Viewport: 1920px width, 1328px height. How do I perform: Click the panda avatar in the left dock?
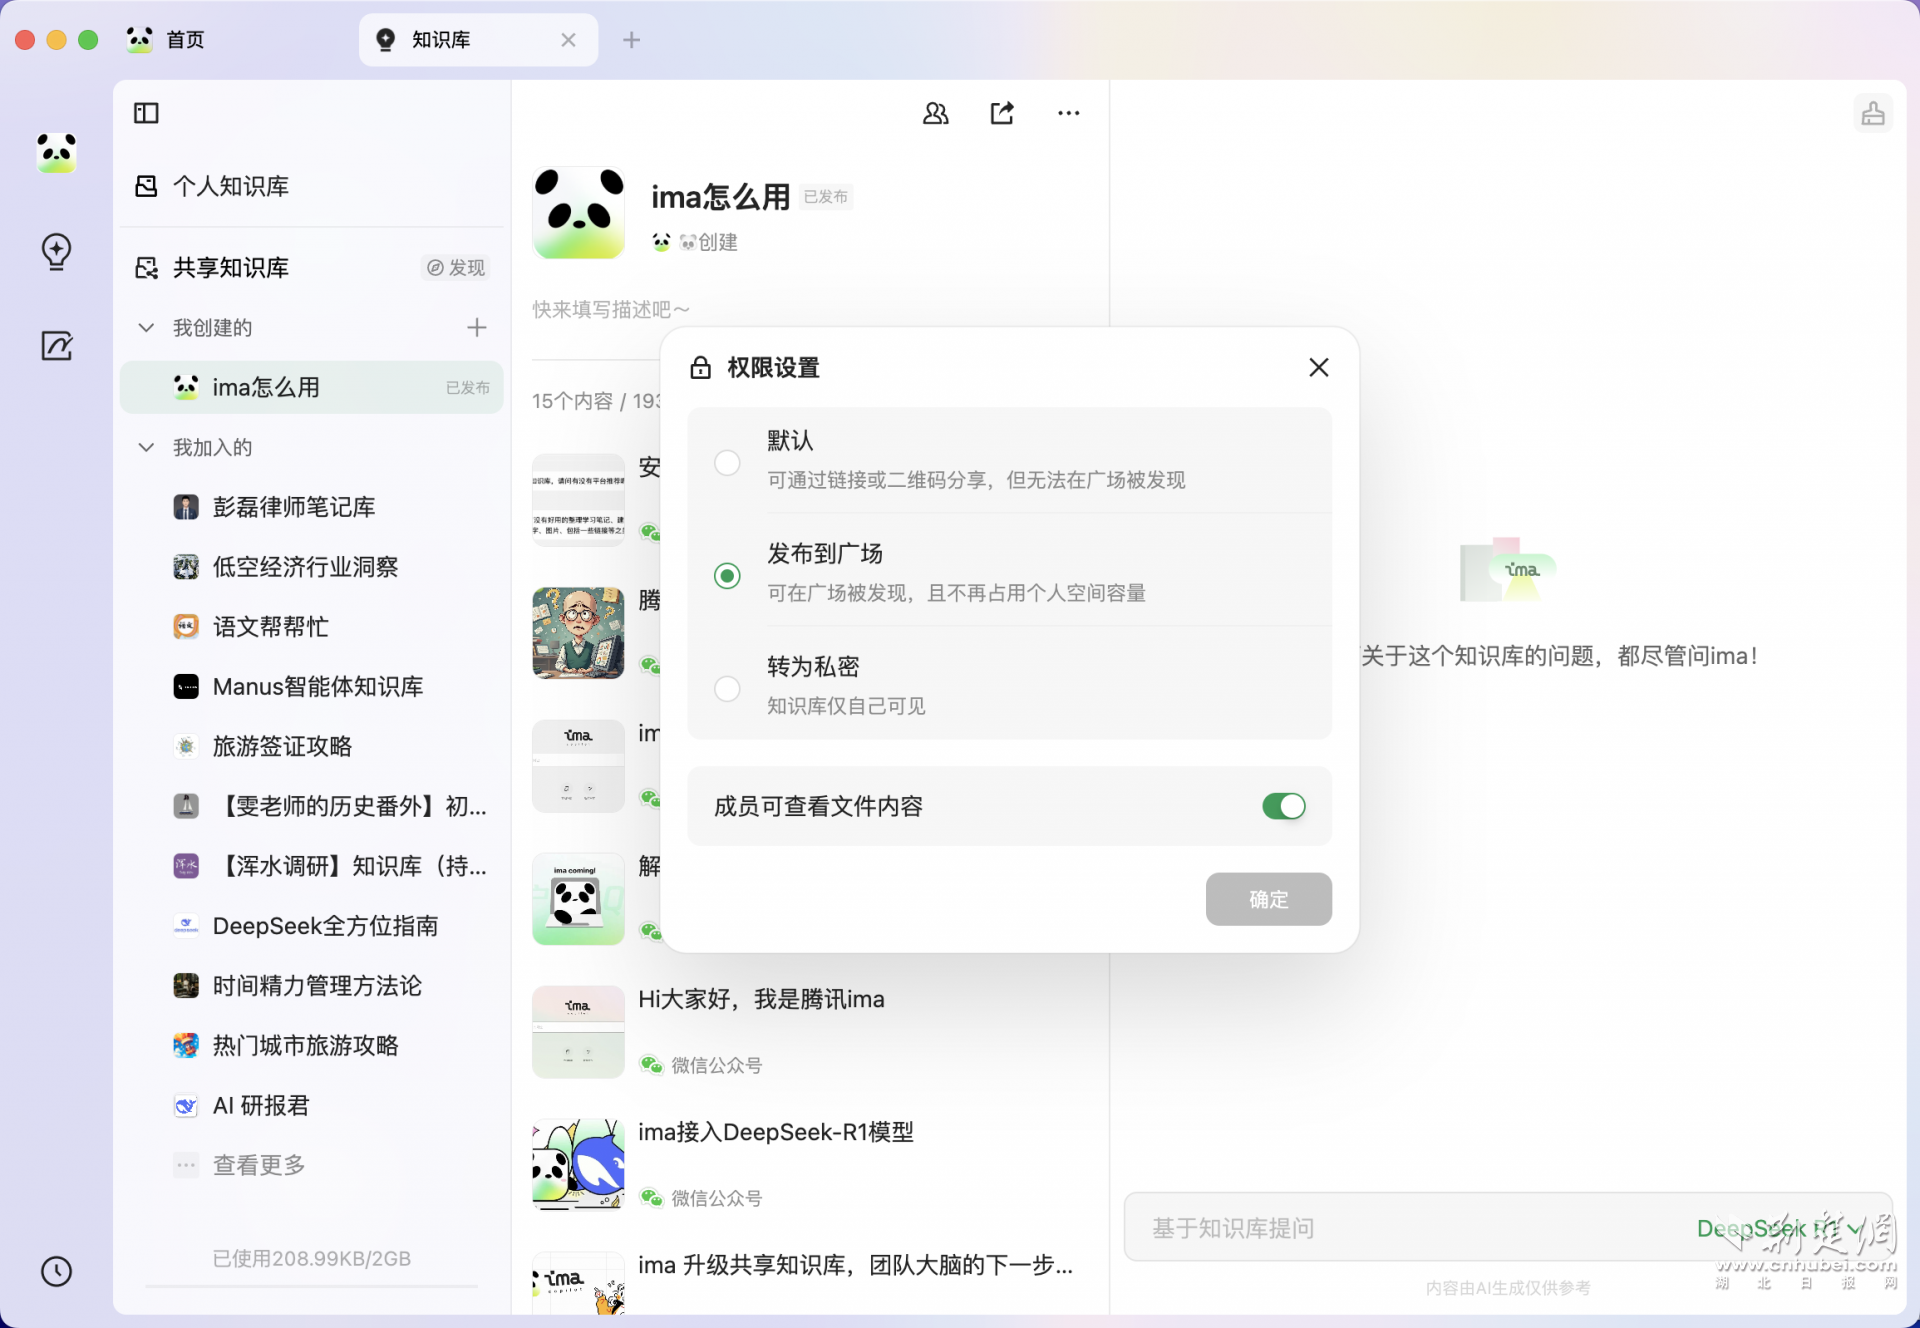tap(57, 154)
